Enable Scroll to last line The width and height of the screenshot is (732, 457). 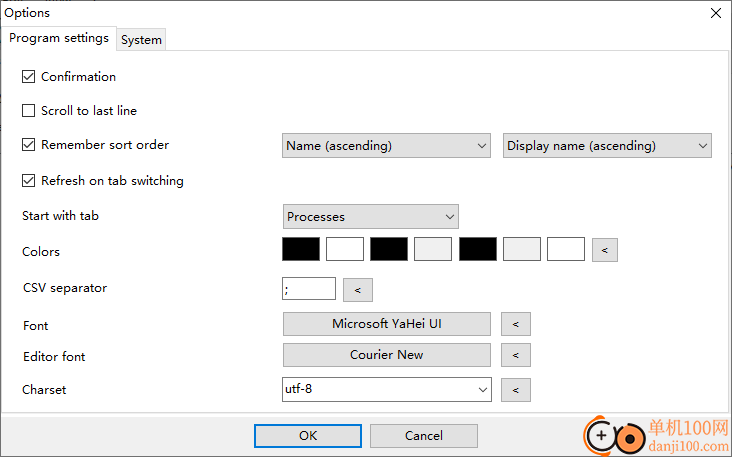29,111
